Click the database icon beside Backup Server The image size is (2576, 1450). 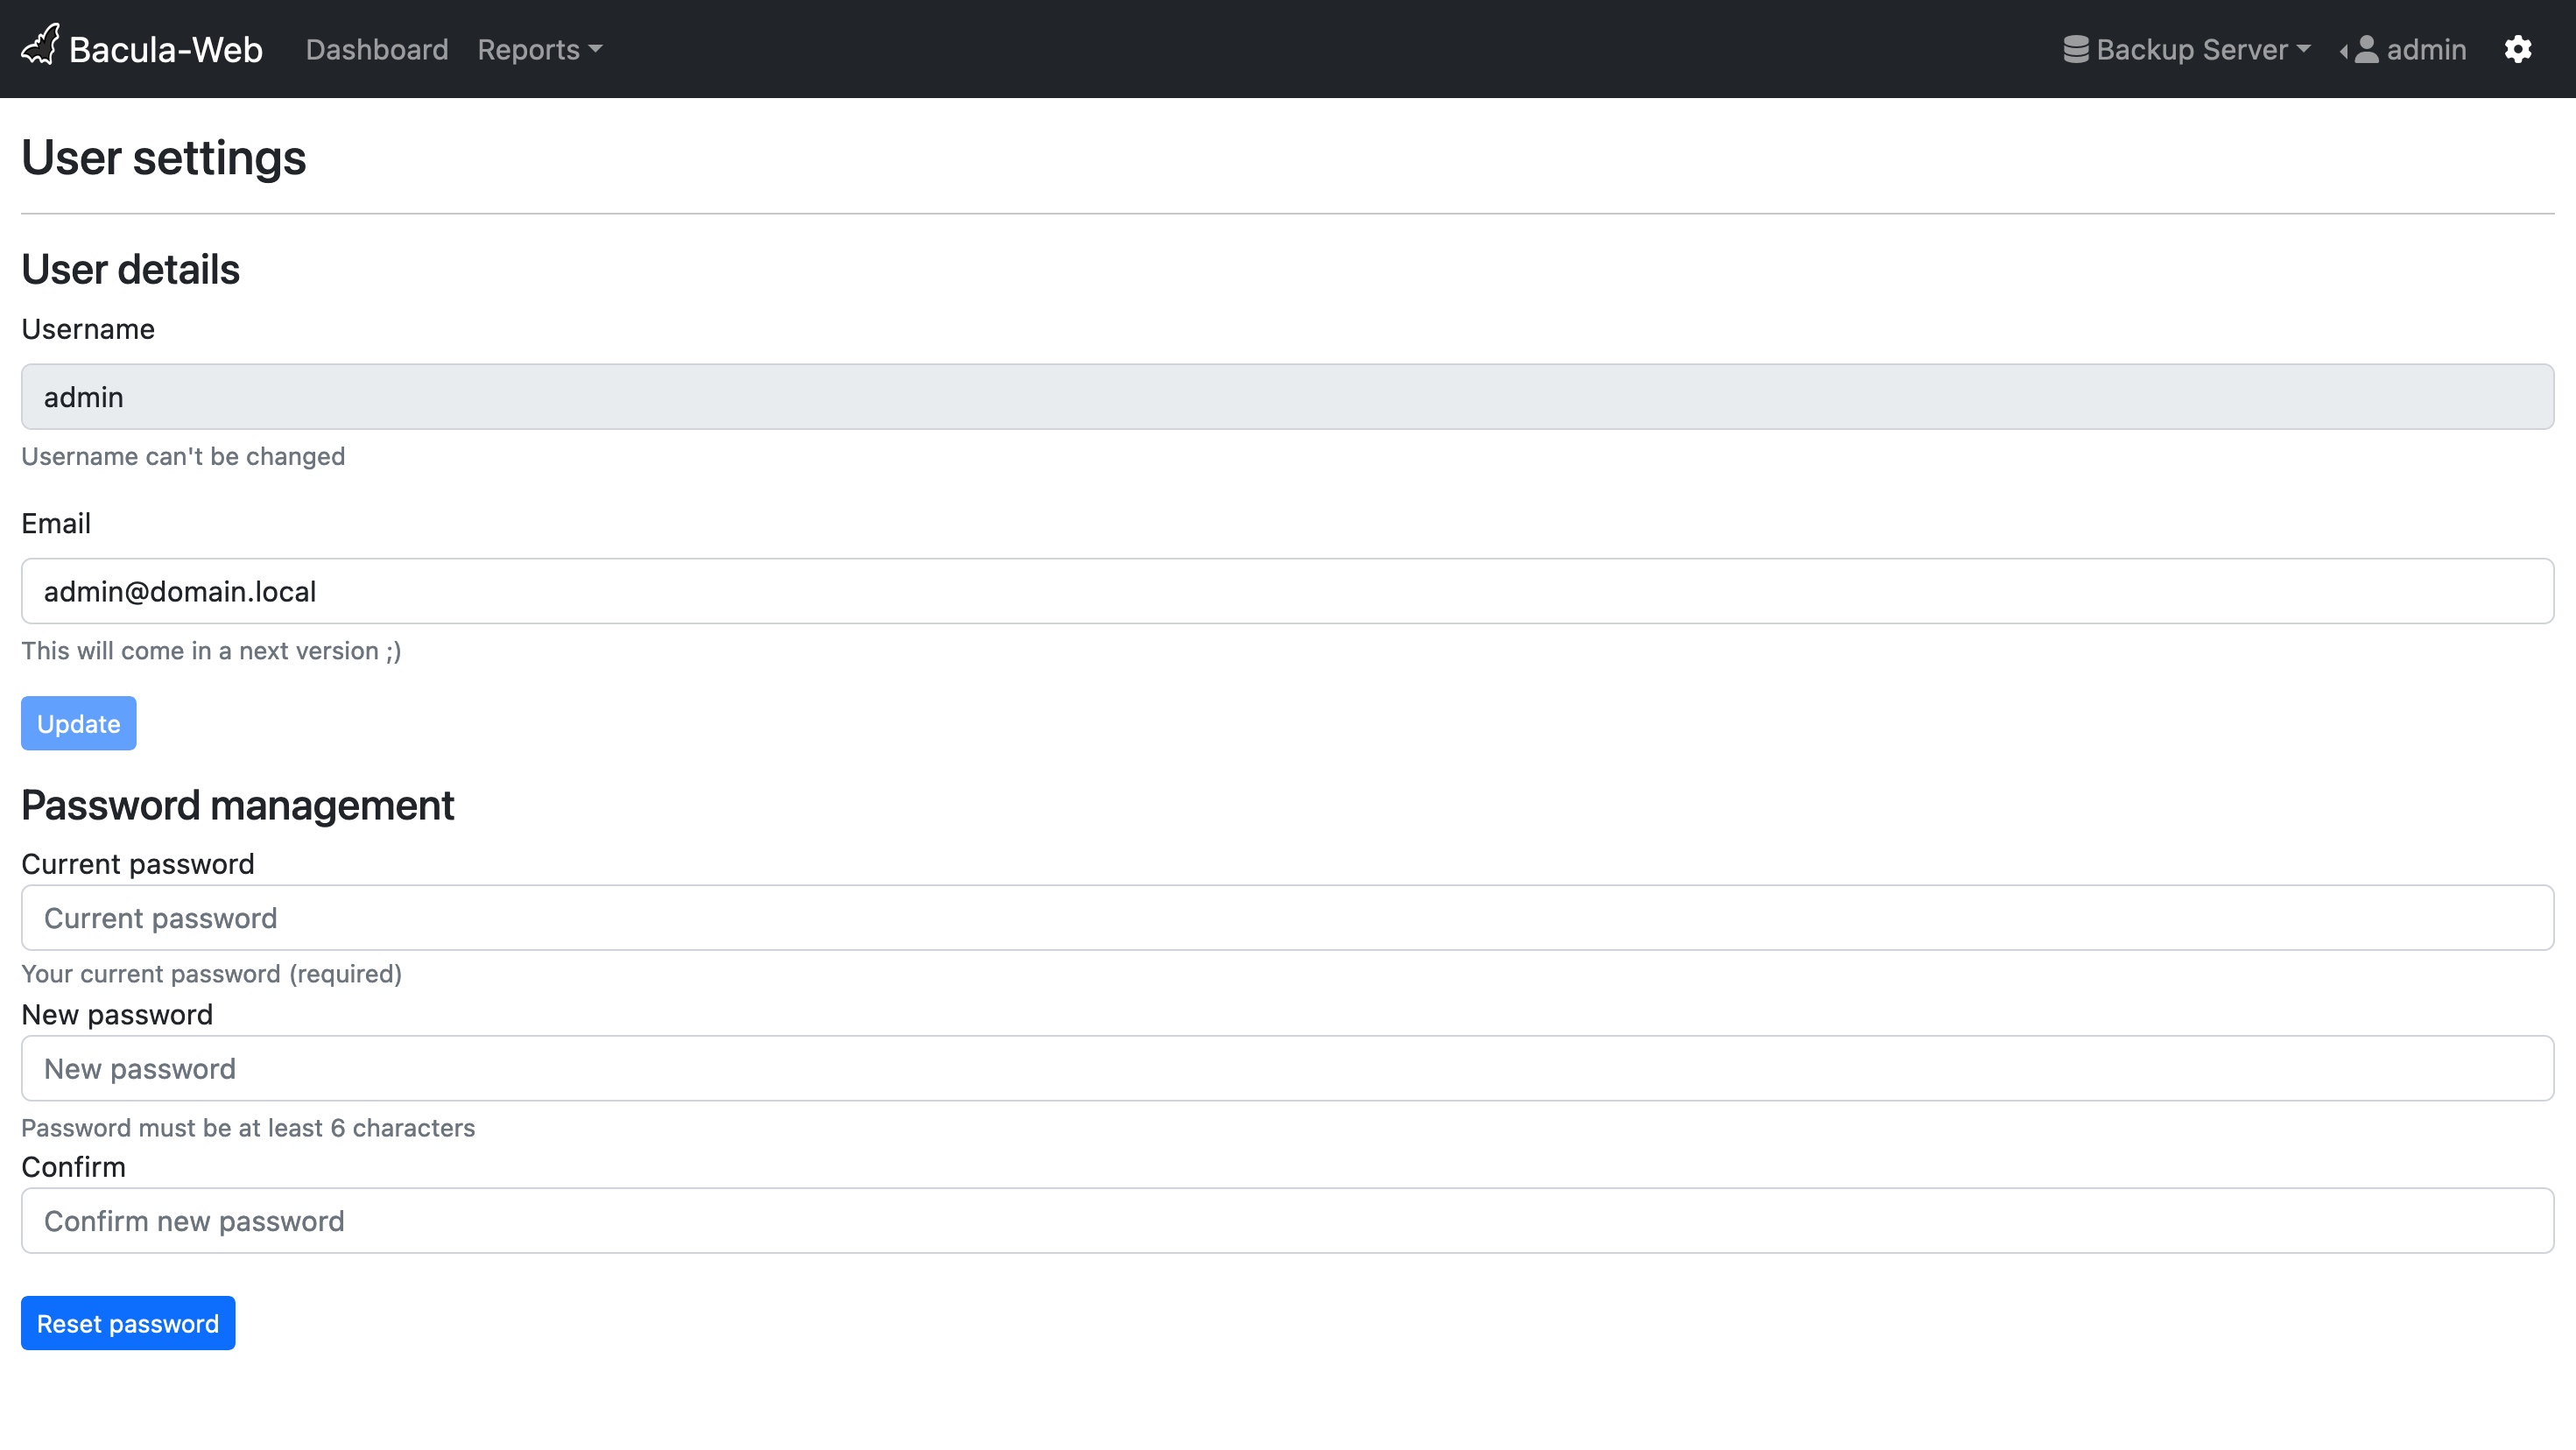(x=2076, y=49)
